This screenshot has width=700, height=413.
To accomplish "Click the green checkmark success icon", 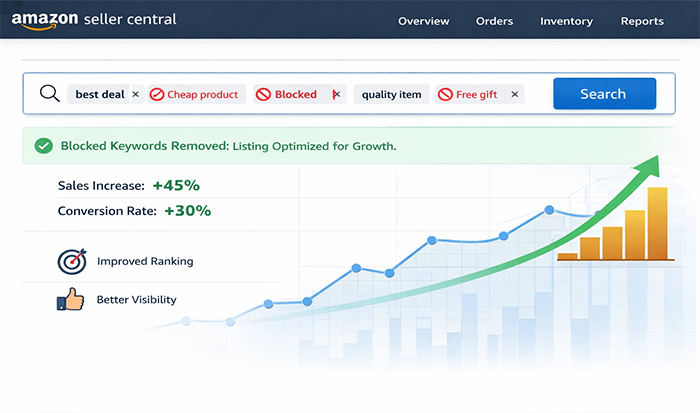I will tap(43, 146).
